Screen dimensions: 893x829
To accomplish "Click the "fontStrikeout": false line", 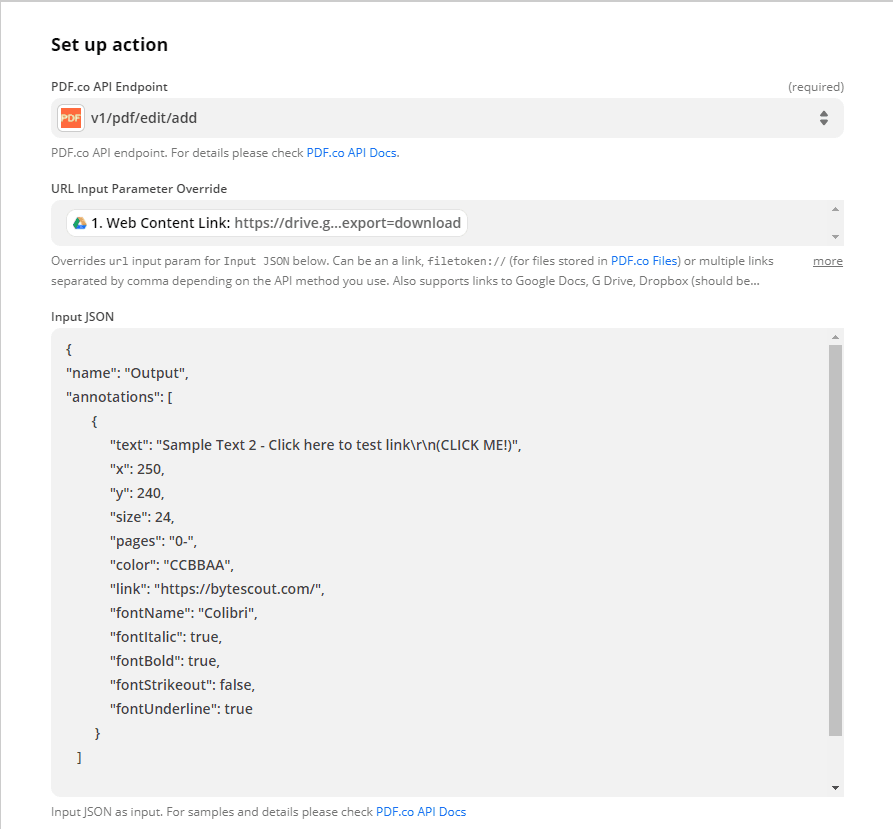I will tap(182, 685).
